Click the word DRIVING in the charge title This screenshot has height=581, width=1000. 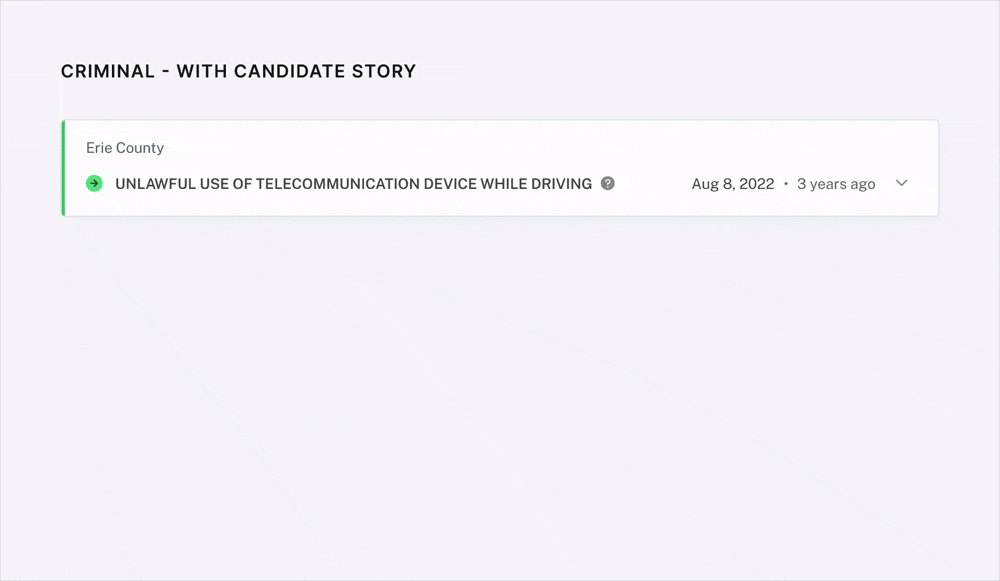click(560, 184)
